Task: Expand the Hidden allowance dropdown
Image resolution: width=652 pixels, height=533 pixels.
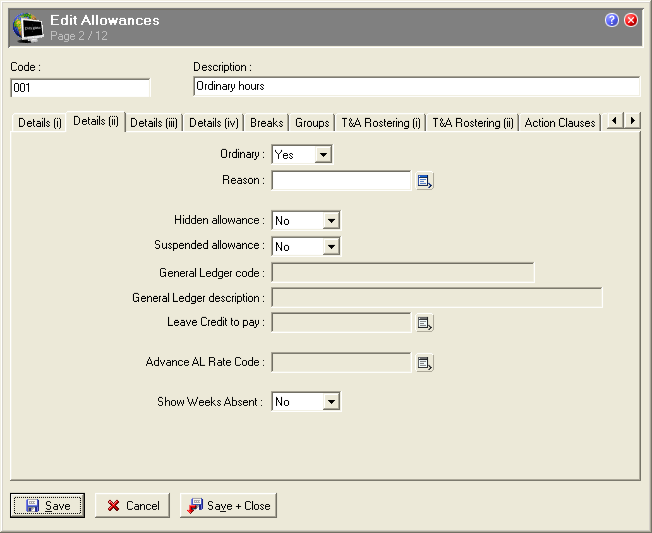Action: coord(331,220)
